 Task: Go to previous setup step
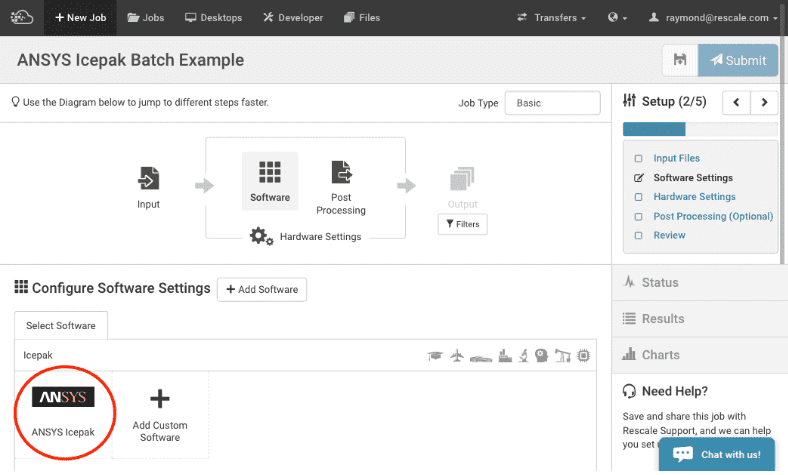click(736, 103)
